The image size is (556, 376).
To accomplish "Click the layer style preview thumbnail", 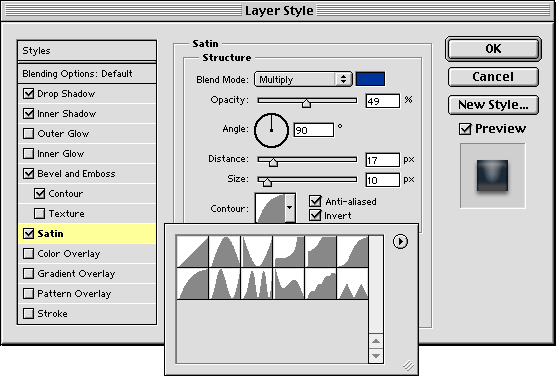I will point(493,176).
